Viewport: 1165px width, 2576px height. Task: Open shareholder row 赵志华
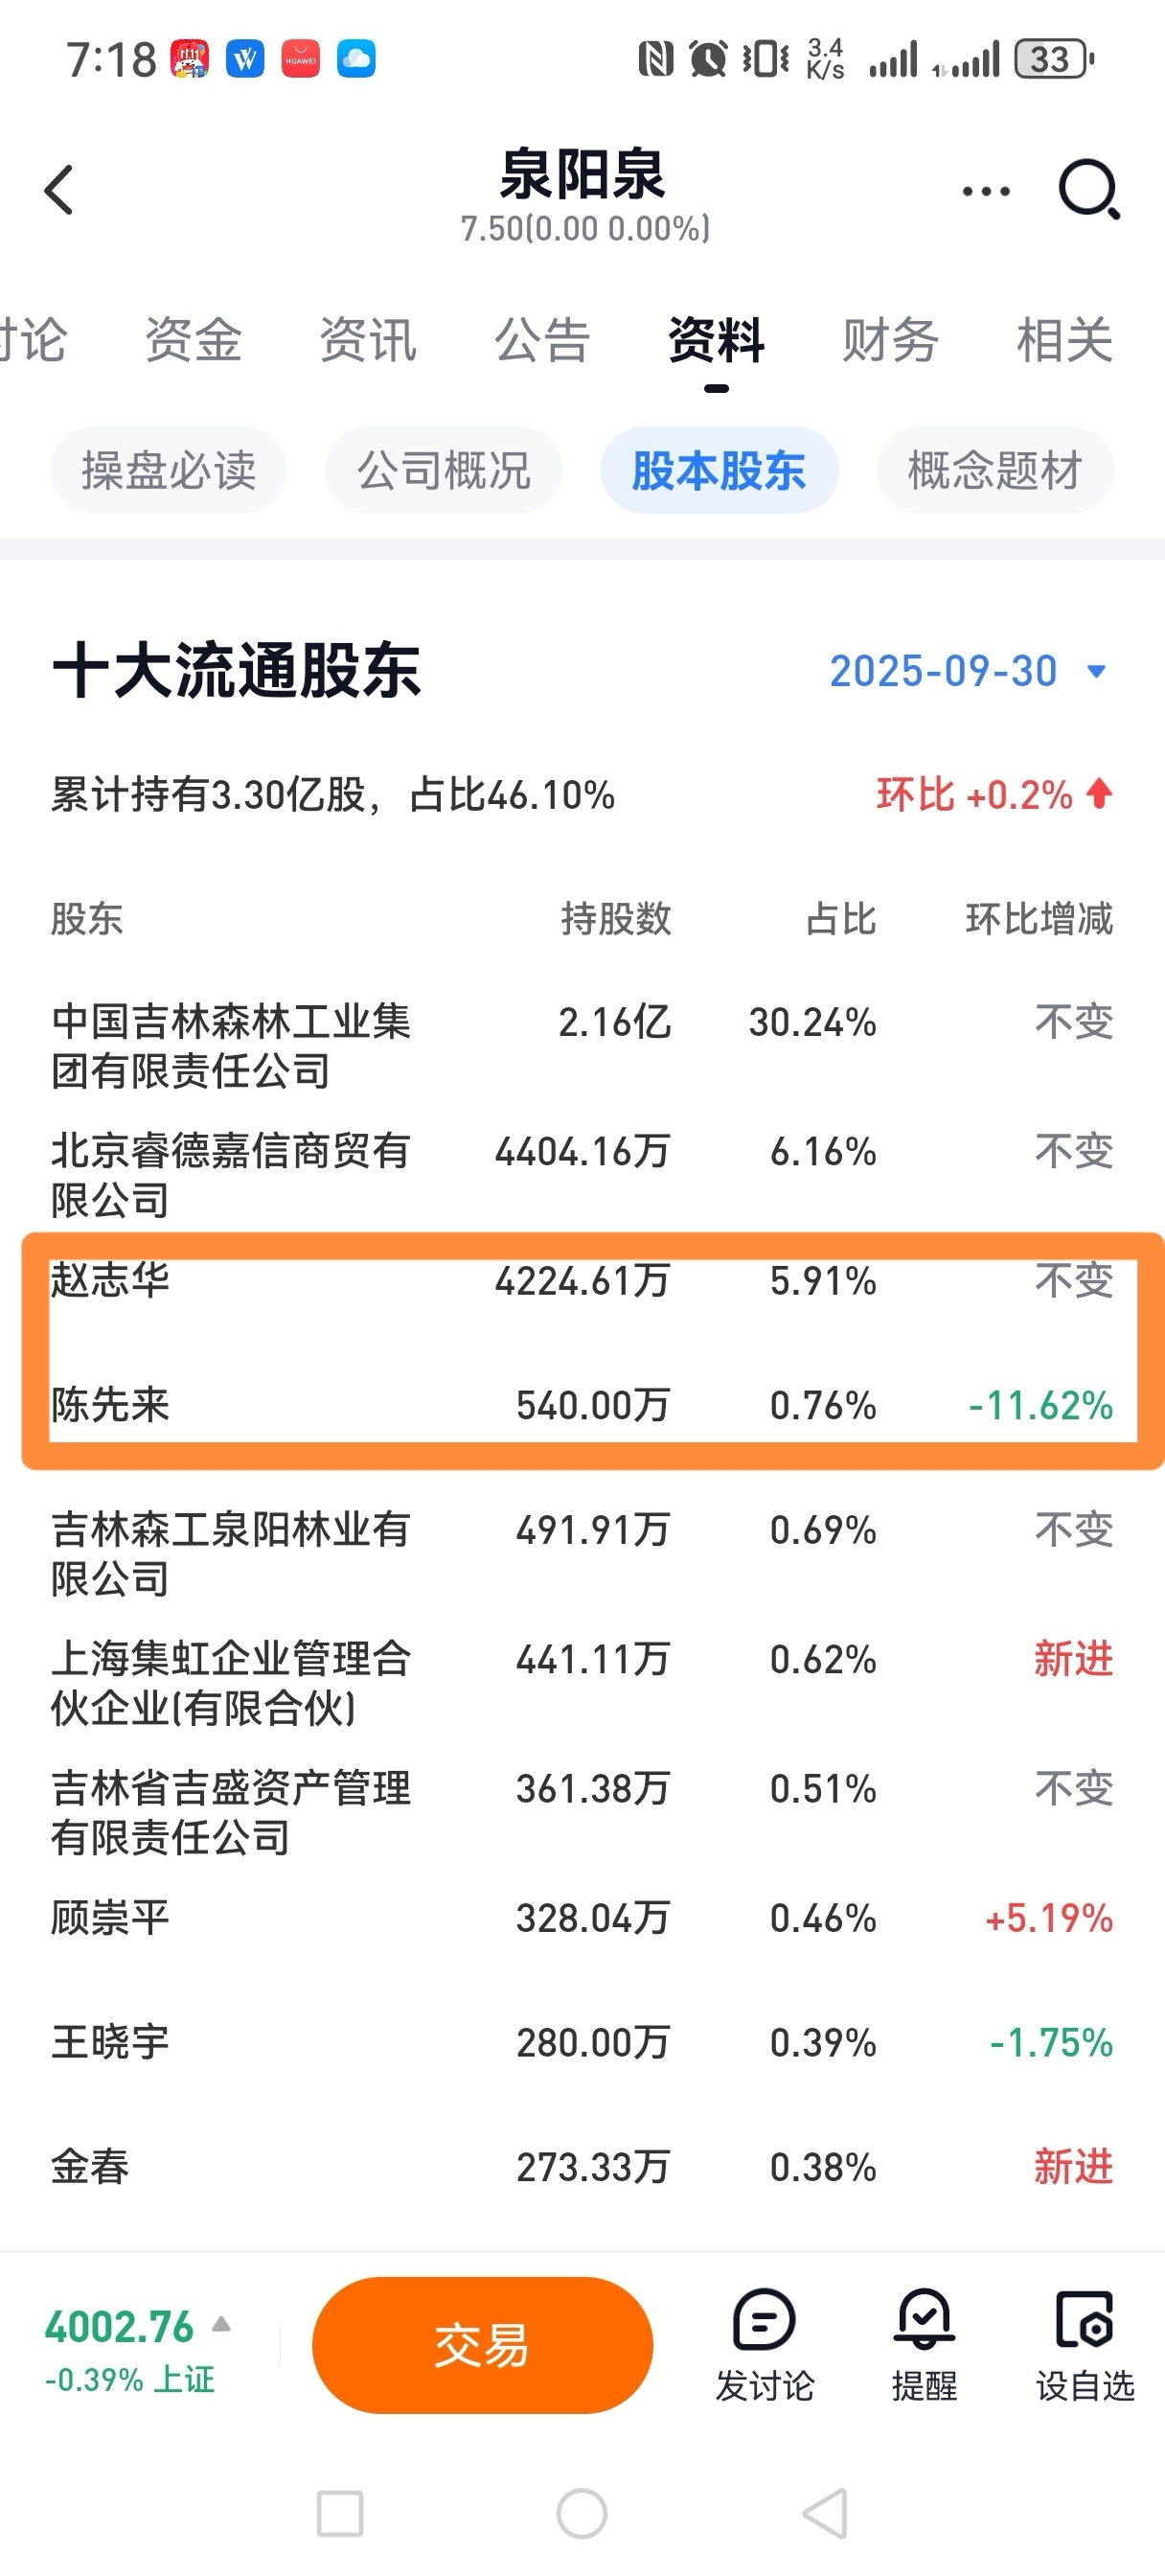(x=582, y=1281)
